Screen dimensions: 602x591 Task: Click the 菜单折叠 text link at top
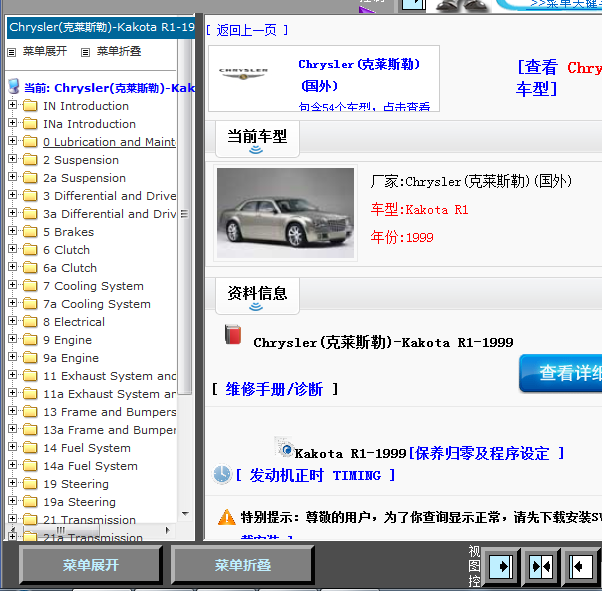click(119, 51)
